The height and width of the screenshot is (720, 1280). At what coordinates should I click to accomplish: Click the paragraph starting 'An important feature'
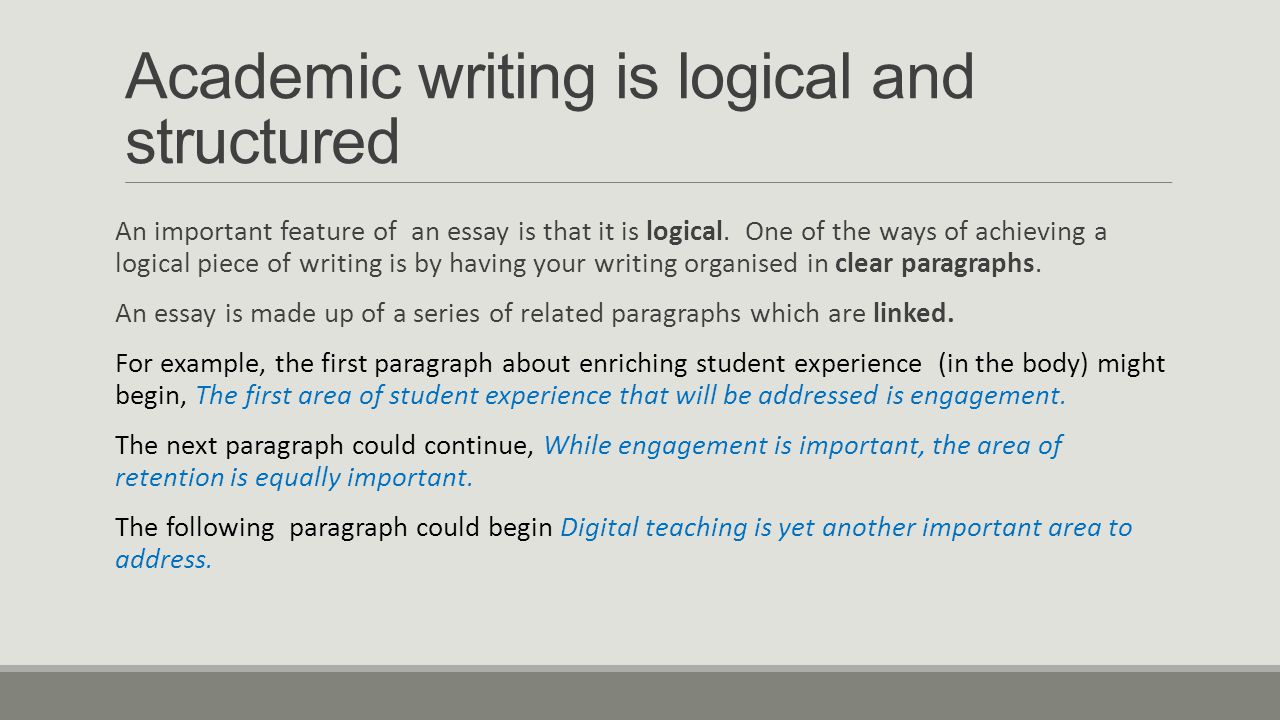tap(611, 248)
